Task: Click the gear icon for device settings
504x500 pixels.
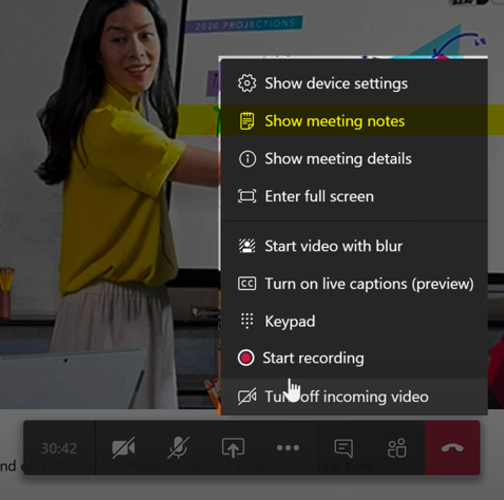Action: [x=247, y=83]
